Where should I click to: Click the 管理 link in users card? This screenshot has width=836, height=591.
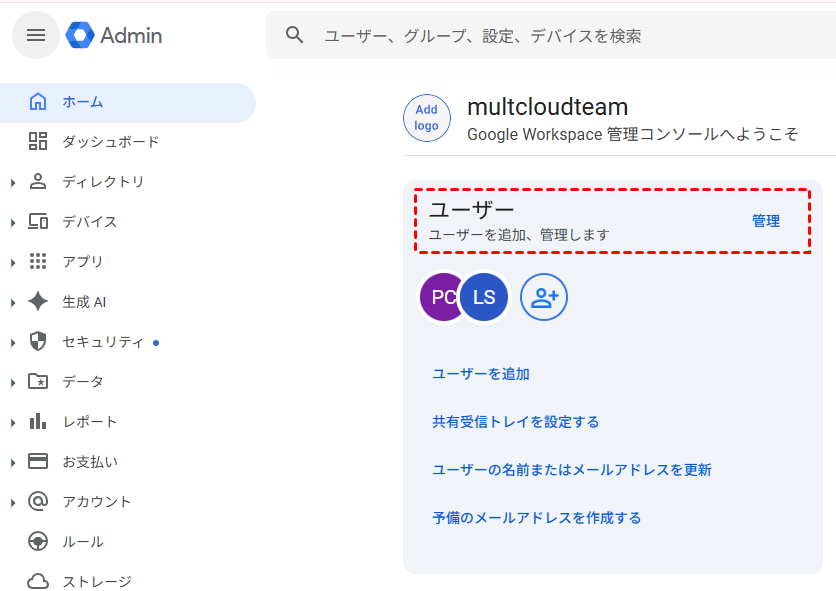point(766,221)
